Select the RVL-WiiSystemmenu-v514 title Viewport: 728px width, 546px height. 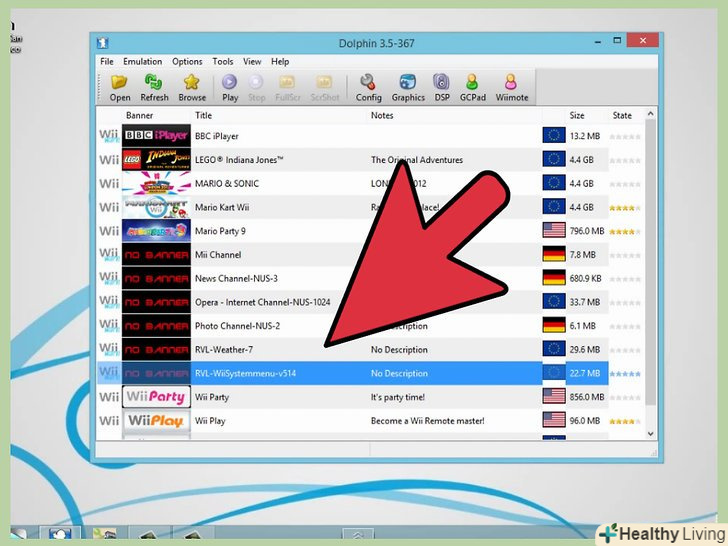pos(245,373)
